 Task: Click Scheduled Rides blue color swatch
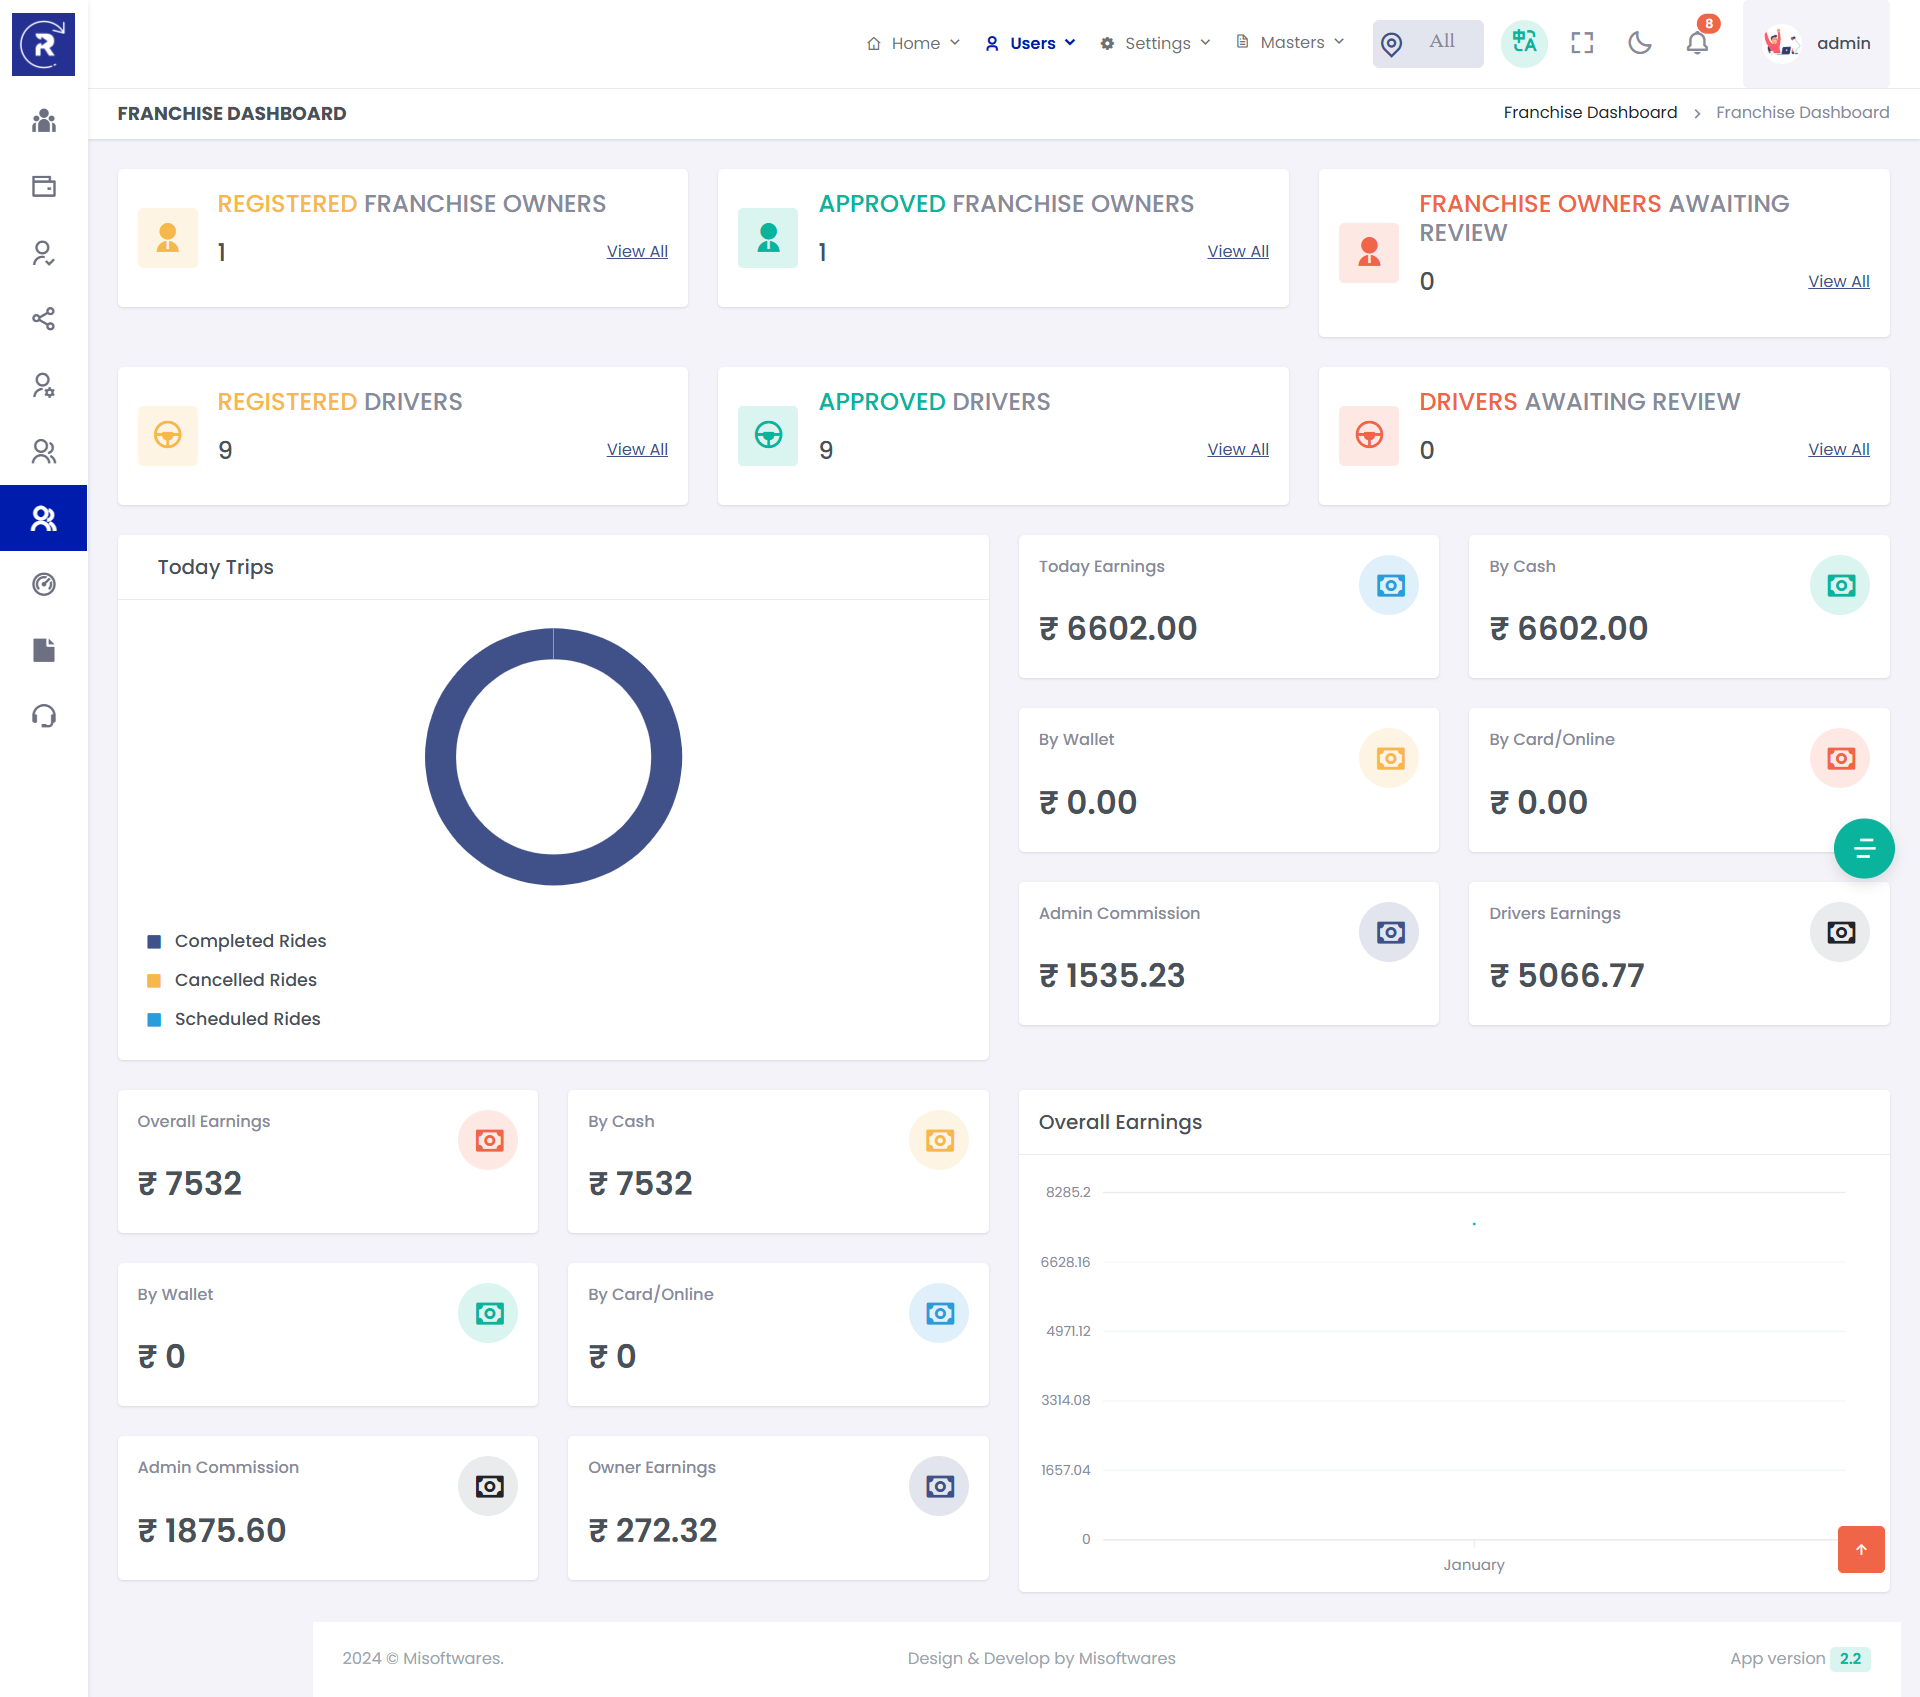154,1020
